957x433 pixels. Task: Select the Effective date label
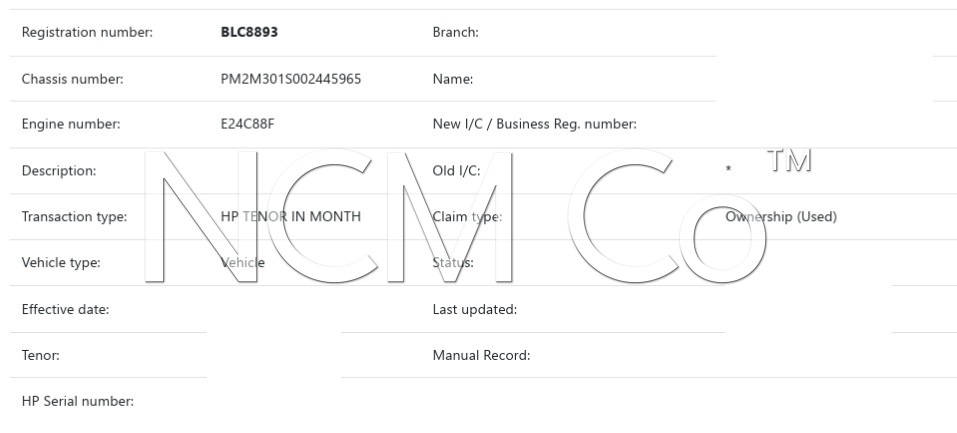coord(65,309)
